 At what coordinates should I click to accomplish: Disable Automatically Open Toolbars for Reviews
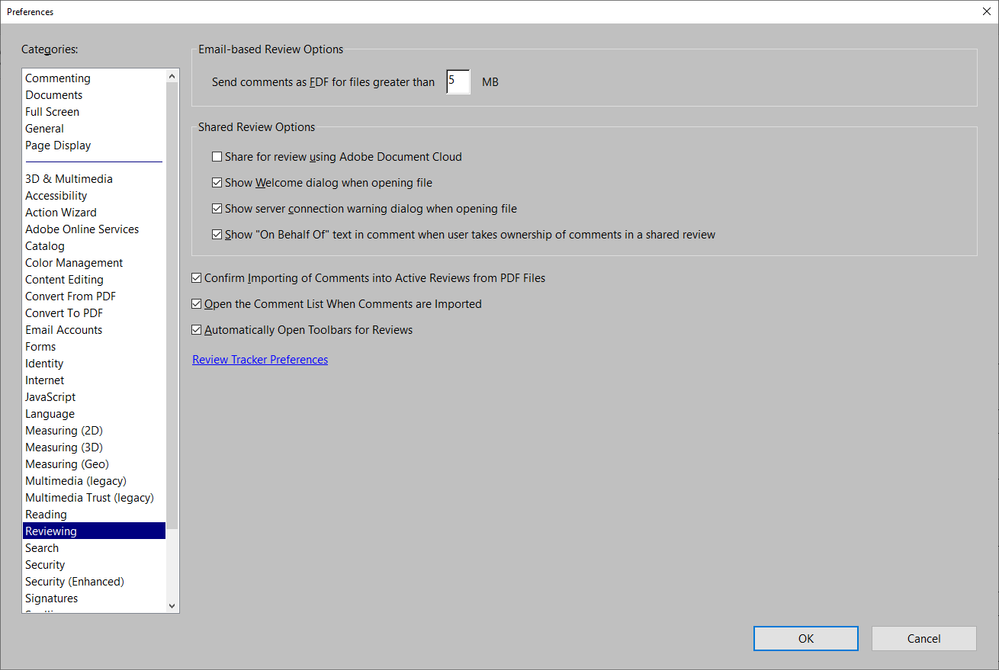click(x=196, y=329)
